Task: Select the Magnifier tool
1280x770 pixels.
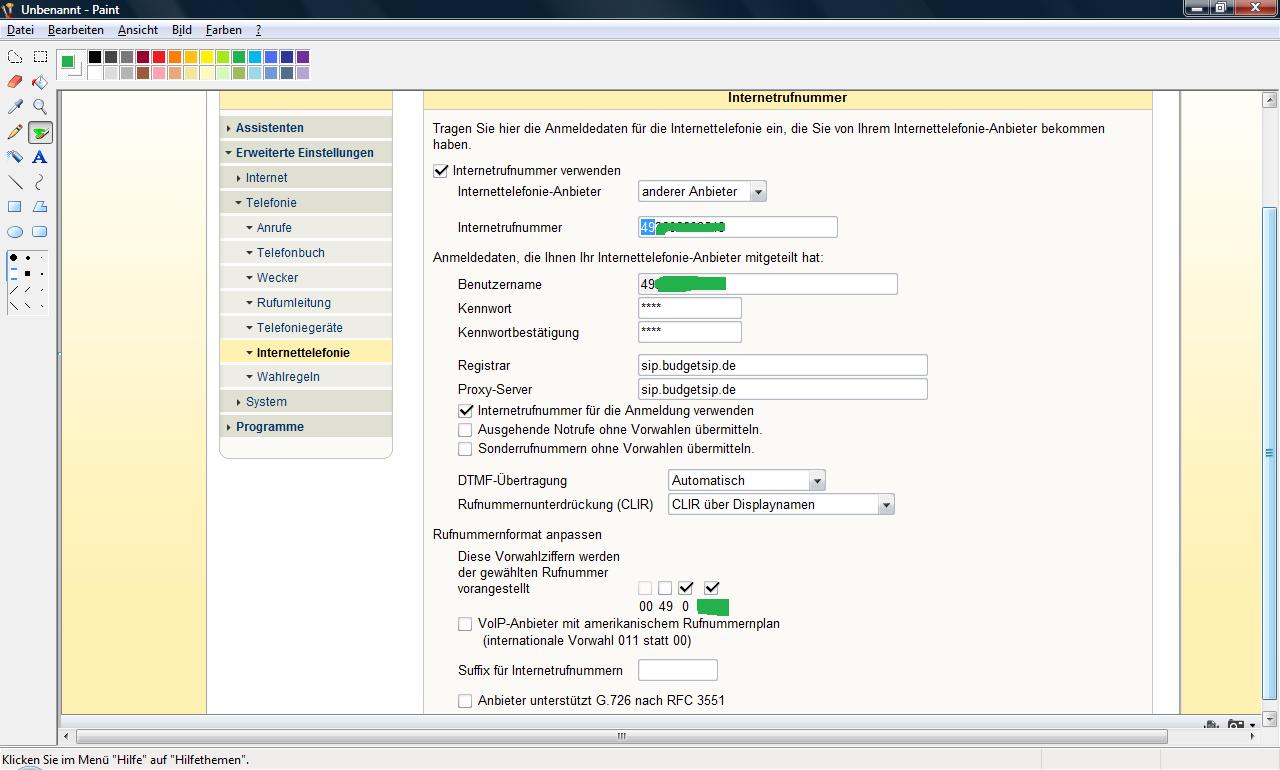Action: point(40,107)
